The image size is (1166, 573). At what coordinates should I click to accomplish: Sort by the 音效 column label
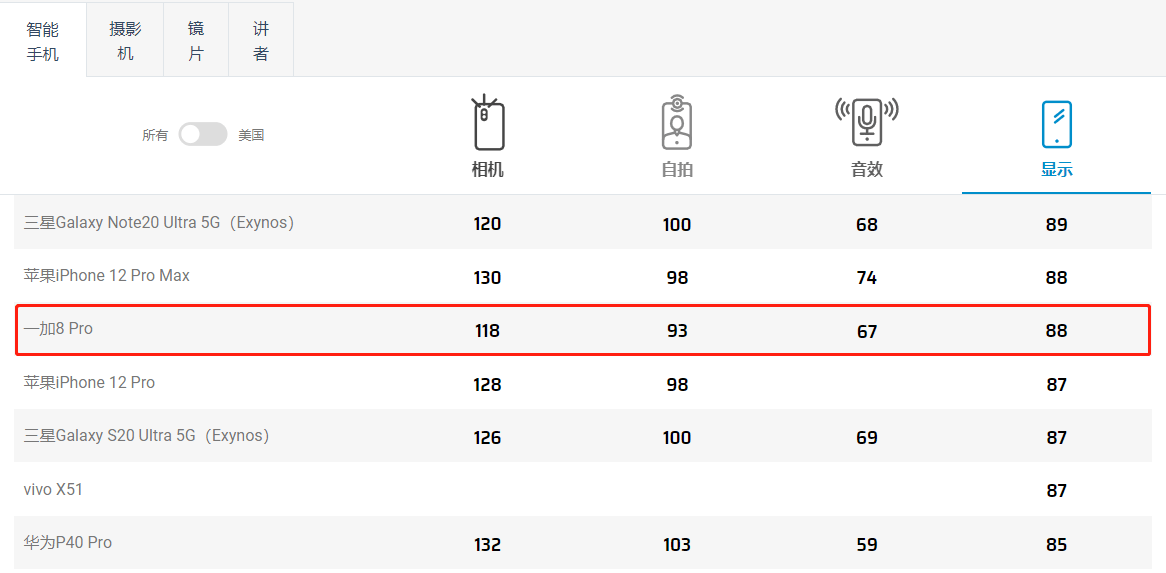tap(867, 170)
